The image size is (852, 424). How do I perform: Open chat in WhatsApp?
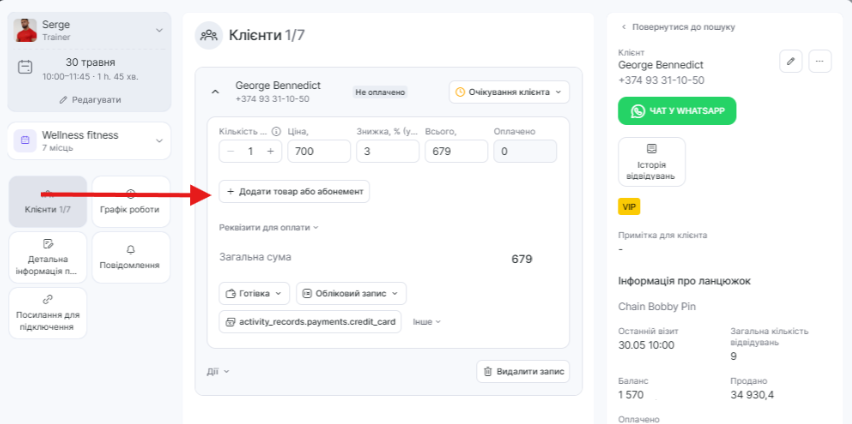[x=677, y=110]
